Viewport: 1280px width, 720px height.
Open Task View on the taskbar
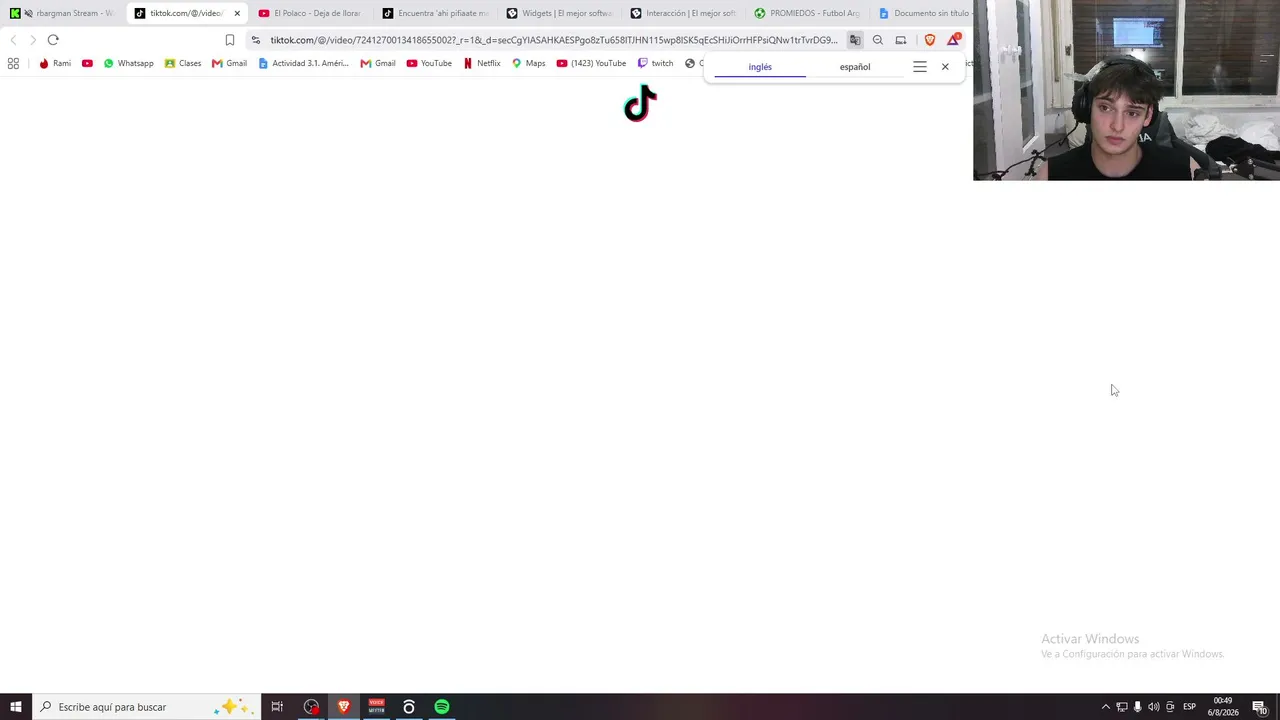coord(277,707)
